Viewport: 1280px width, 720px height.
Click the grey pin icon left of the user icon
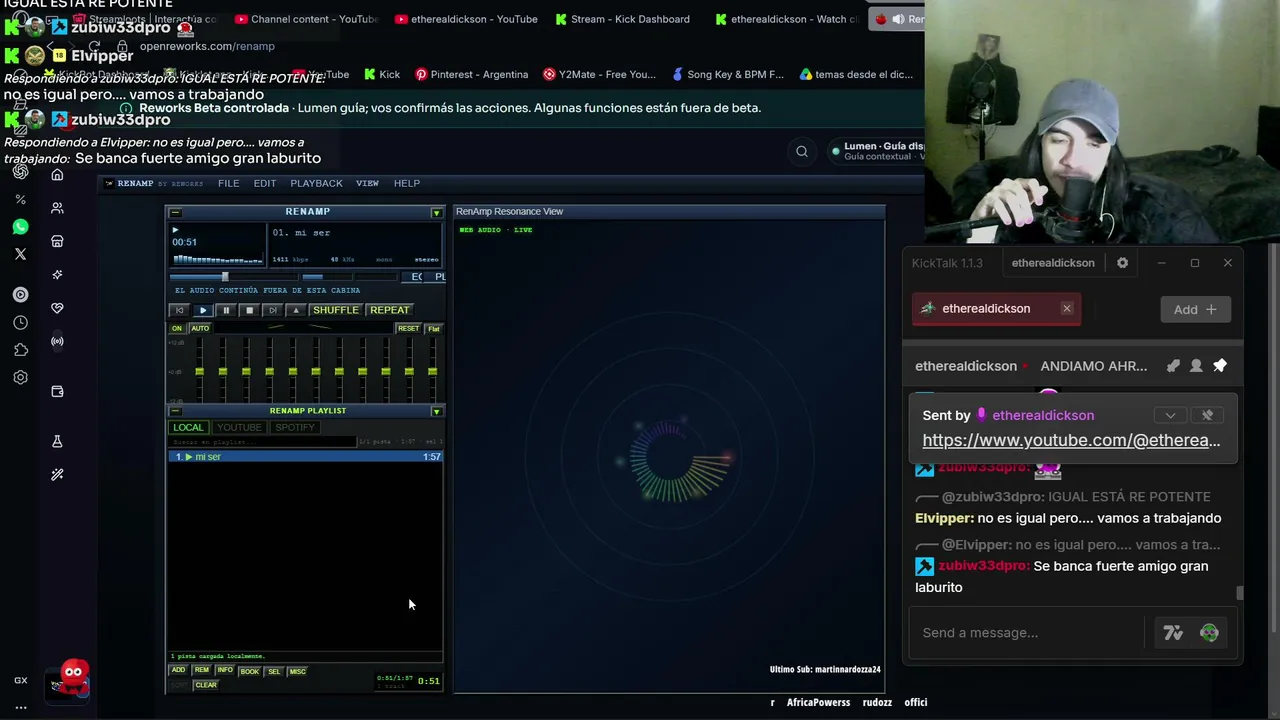1173,366
